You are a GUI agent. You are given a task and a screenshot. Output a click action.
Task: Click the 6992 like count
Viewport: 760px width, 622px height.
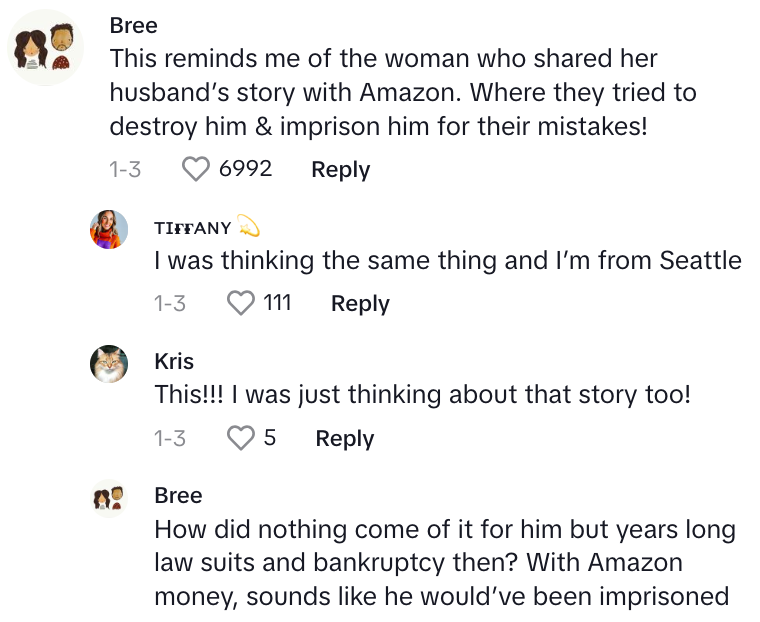pyautogui.click(x=245, y=169)
